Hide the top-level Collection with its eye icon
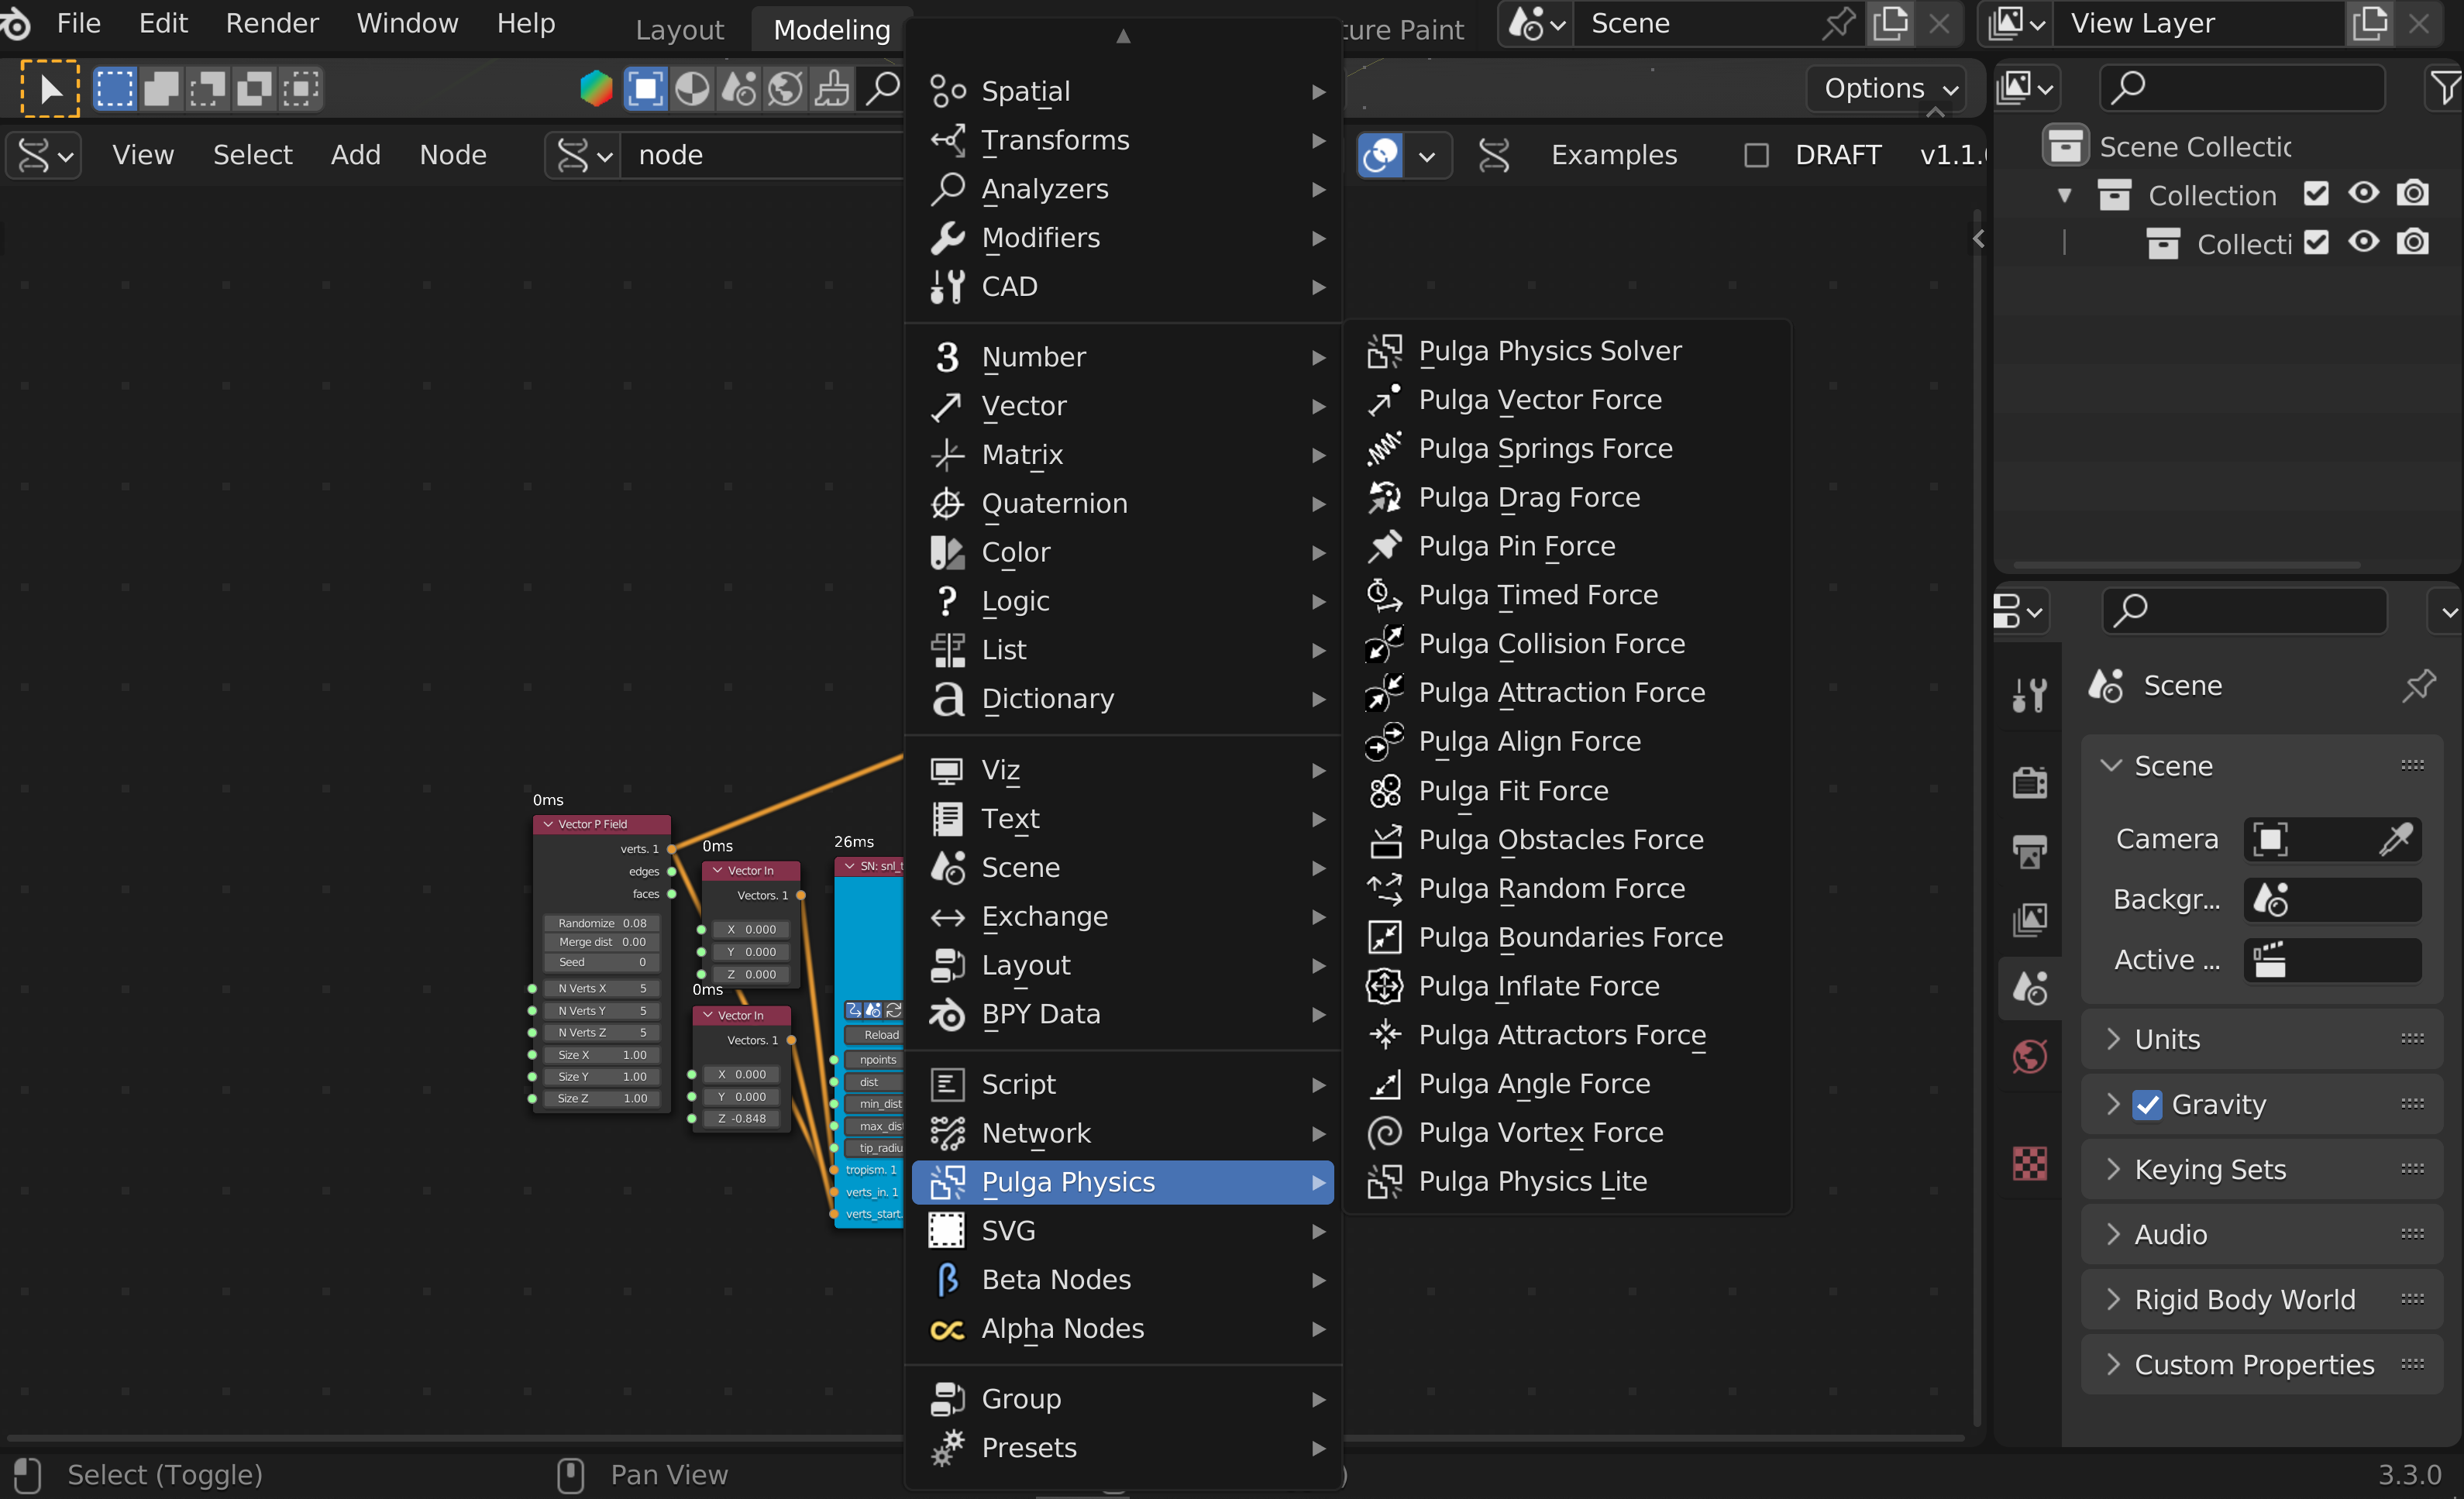This screenshot has width=2464, height=1499. [2363, 194]
